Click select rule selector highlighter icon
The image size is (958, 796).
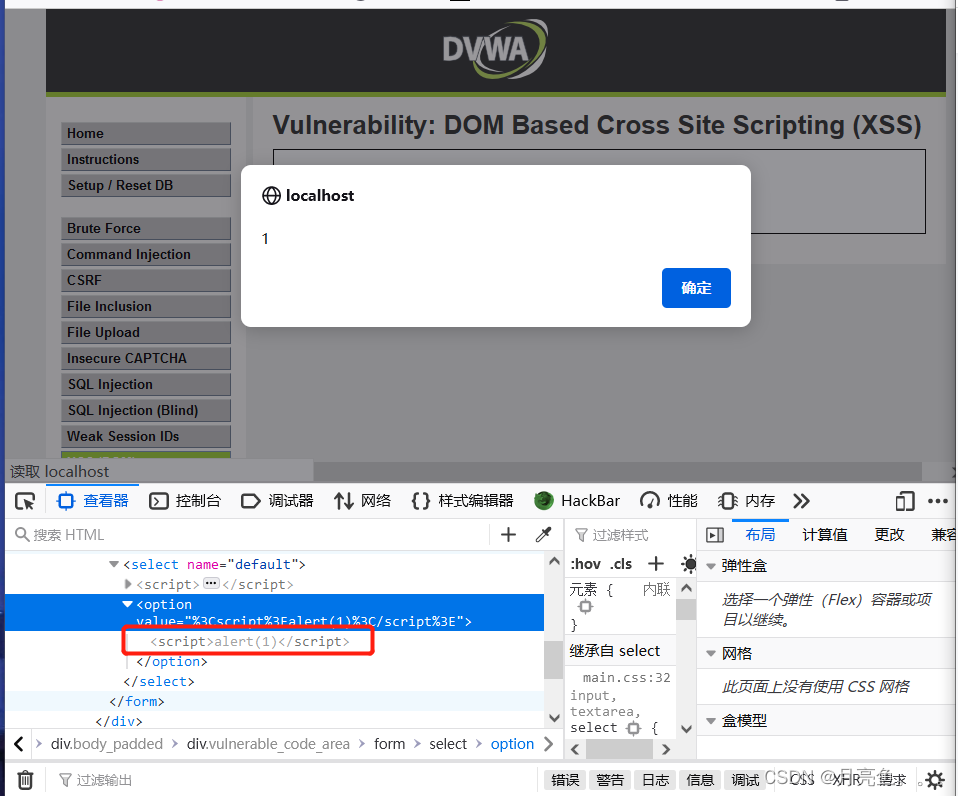[634, 728]
